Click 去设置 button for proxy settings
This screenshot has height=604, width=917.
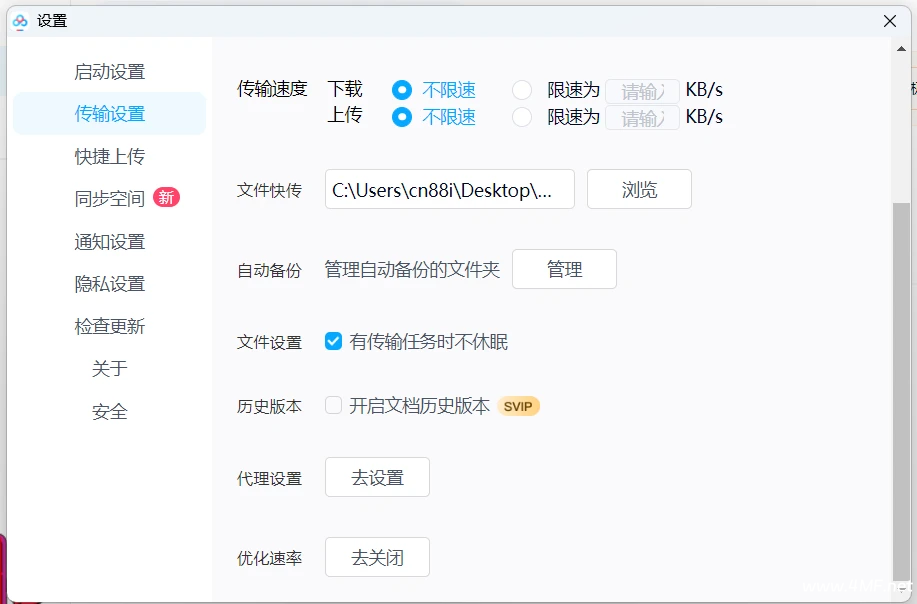click(377, 478)
